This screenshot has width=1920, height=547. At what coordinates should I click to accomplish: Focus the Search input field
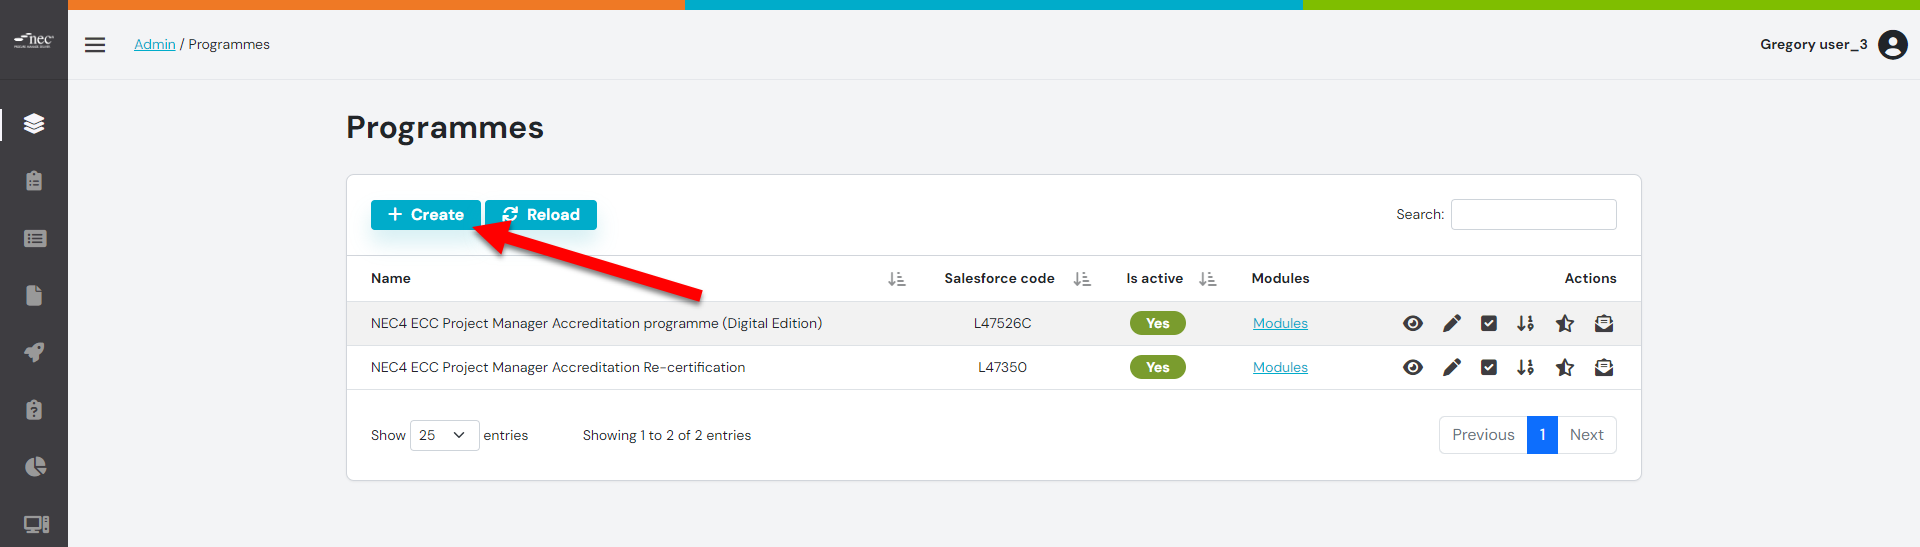pyautogui.click(x=1533, y=215)
